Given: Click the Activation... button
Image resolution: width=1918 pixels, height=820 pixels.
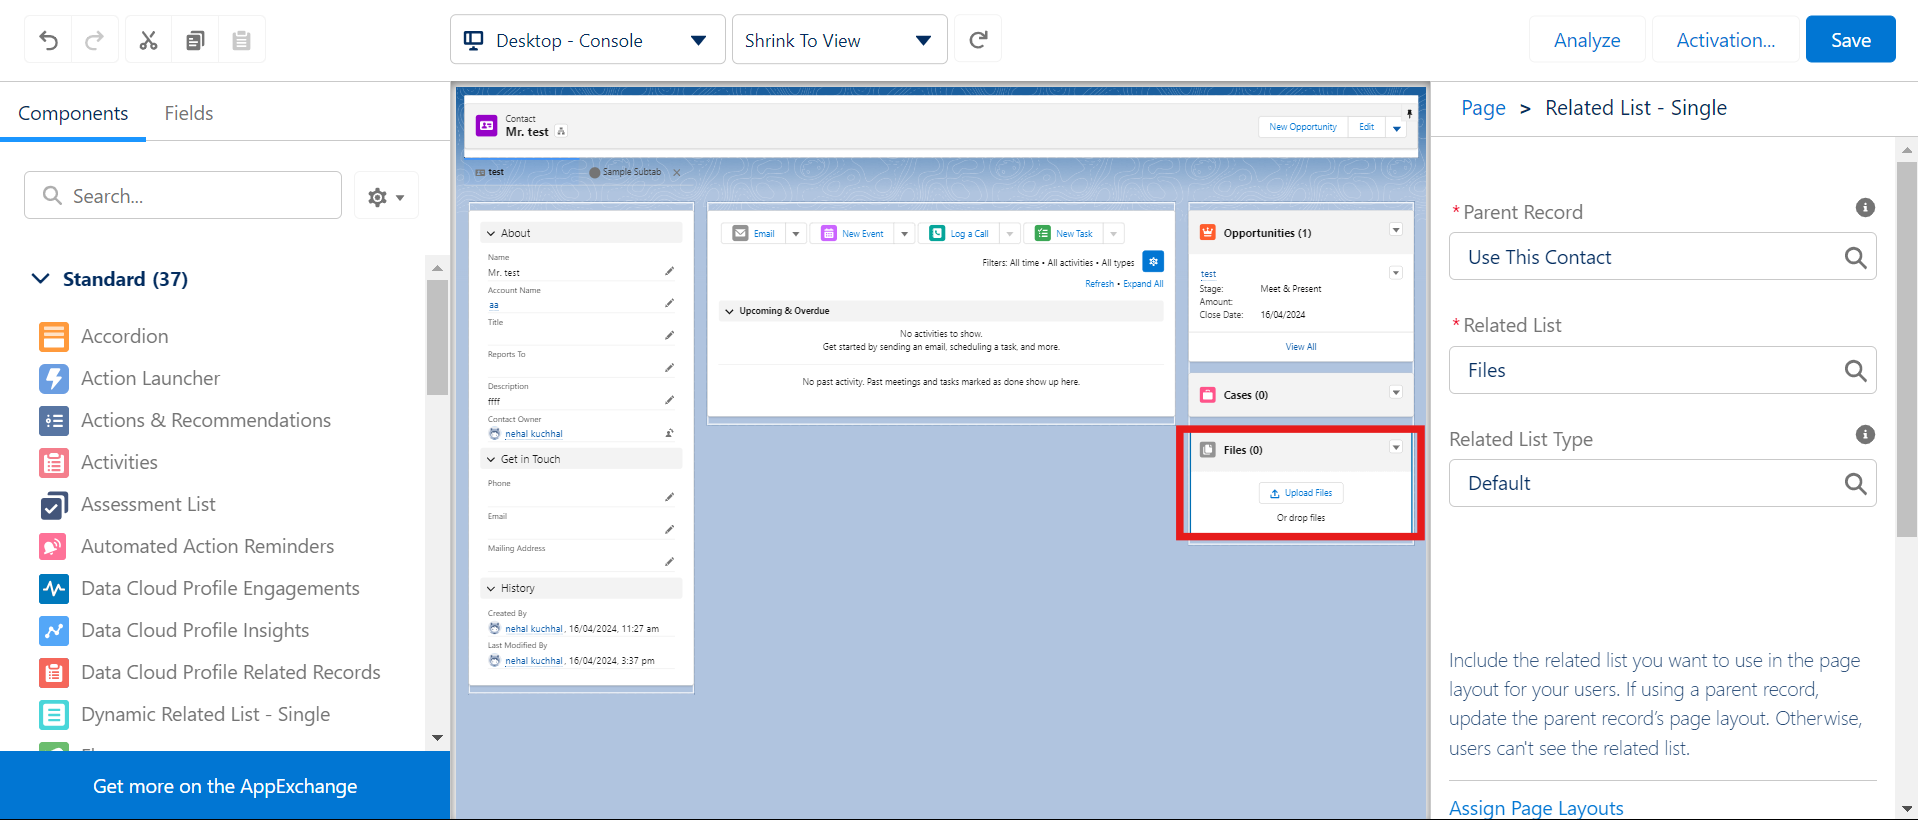Looking at the screenshot, I should 1725,40.
